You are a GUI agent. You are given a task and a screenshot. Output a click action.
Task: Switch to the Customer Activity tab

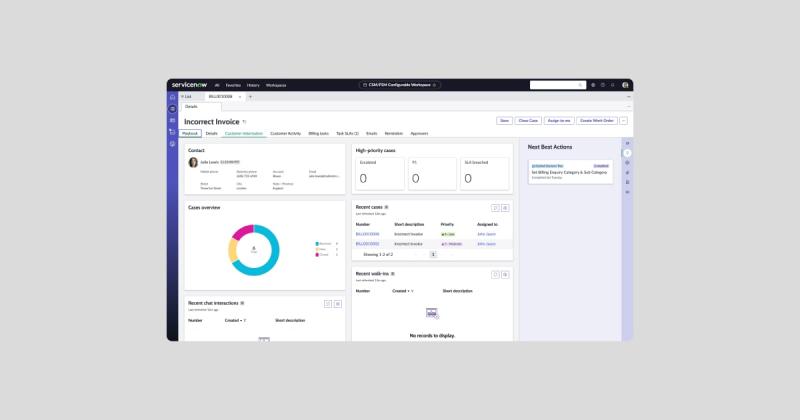coord(285,133)
